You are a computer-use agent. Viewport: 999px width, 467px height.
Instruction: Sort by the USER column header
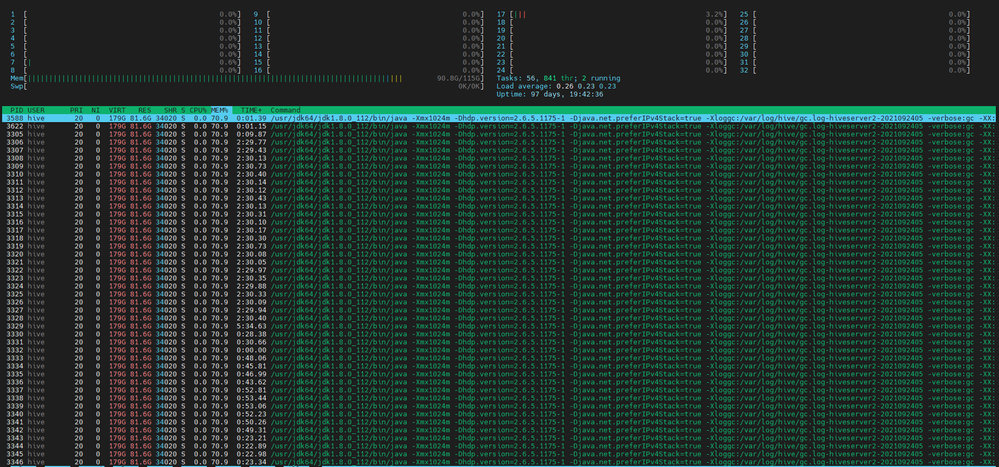click(x=36, y=110)
